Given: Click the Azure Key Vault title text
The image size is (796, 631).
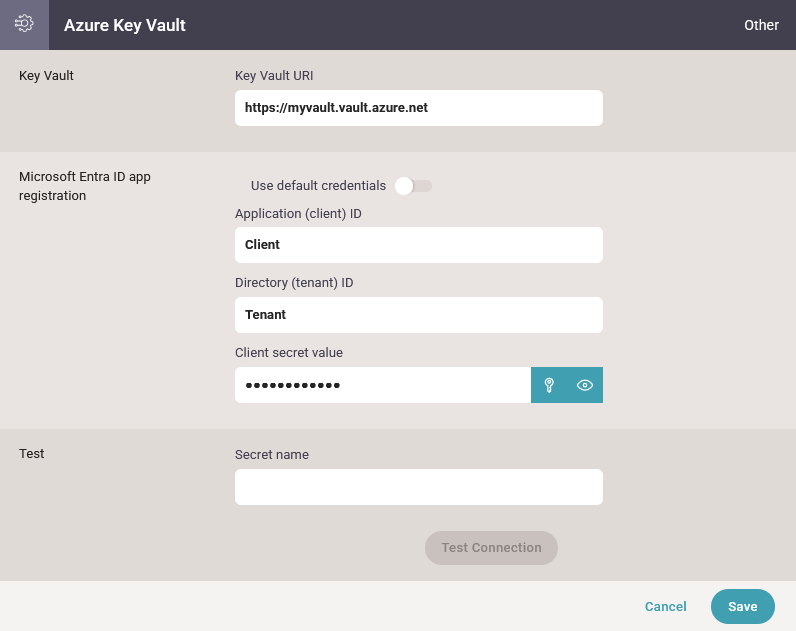Looking at the screenshot, I should 125,25.
